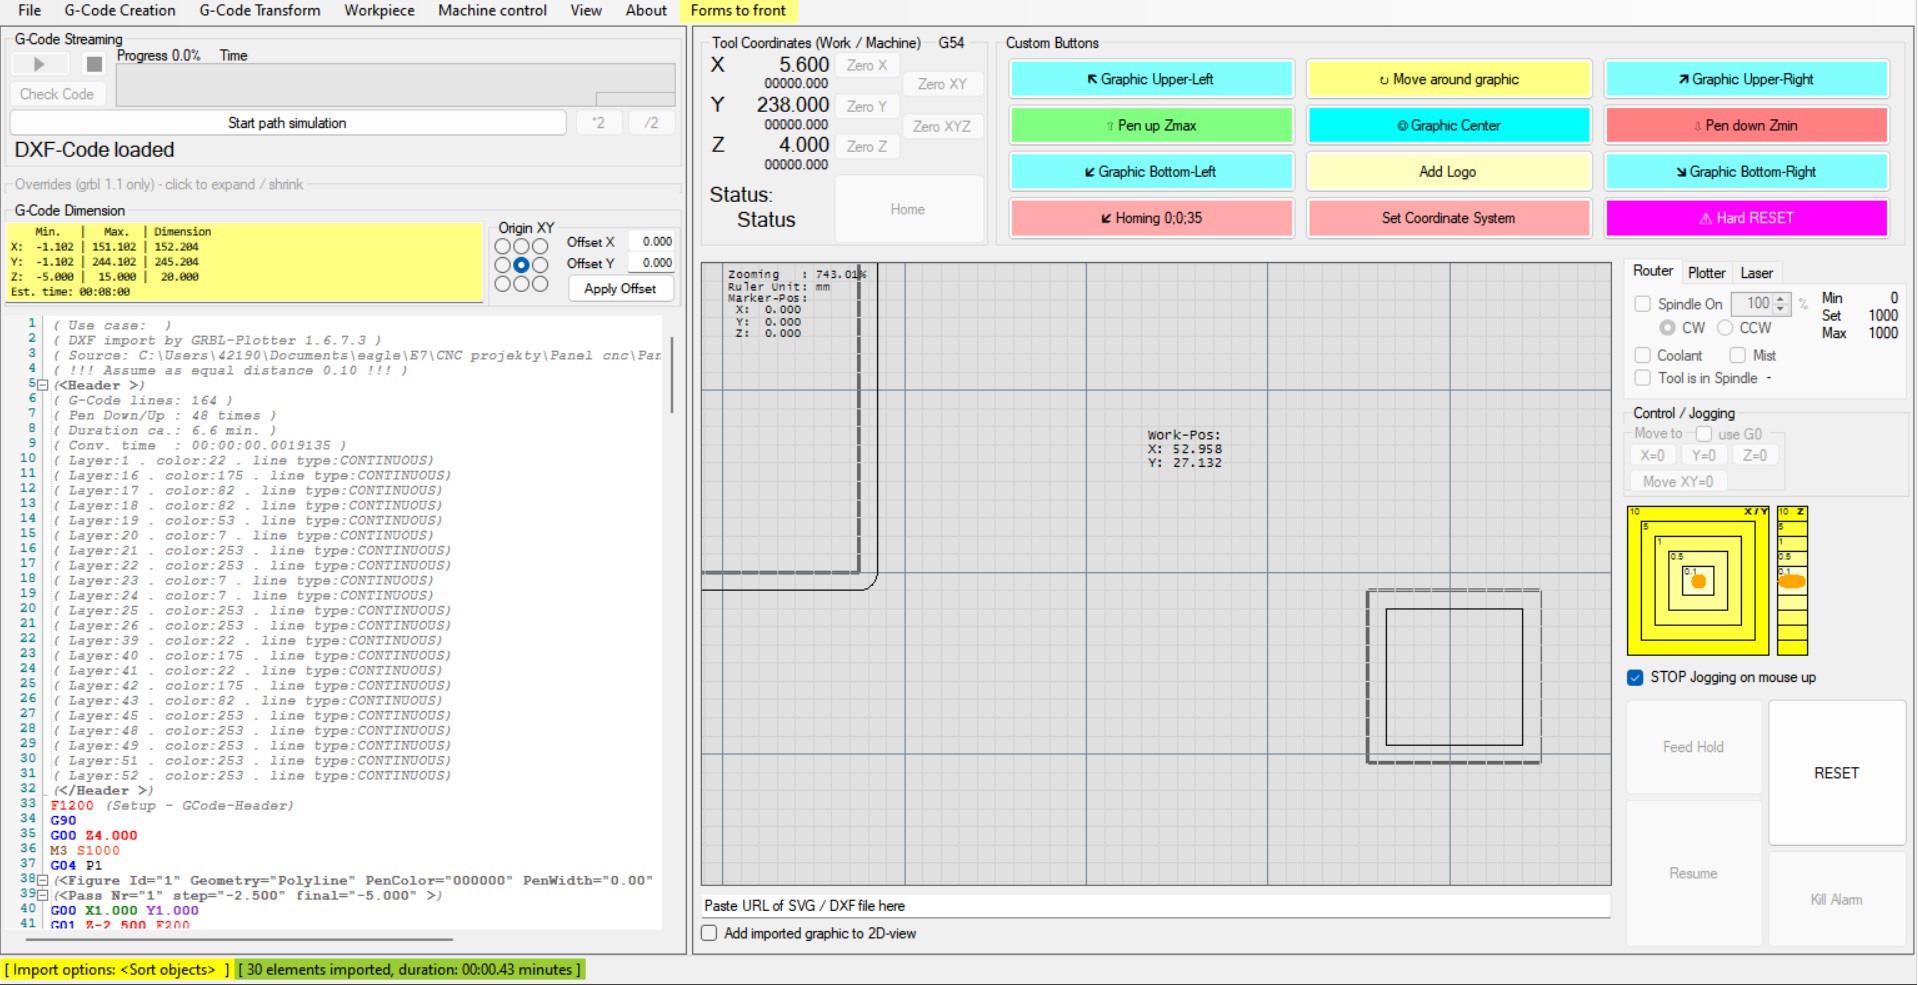Switch to the Laser tab
1918x985 pixels.
coord(1756,273)
